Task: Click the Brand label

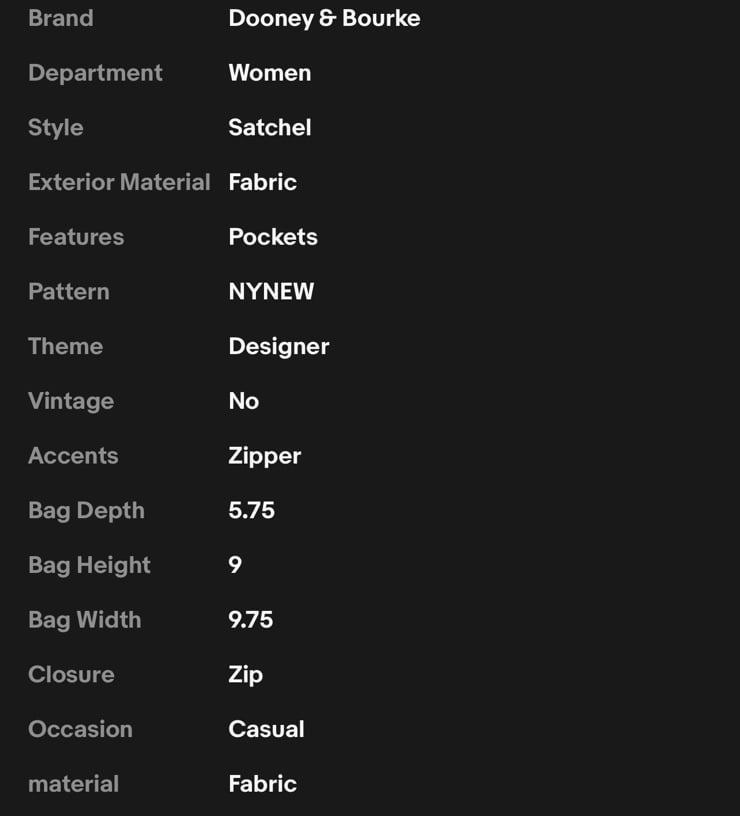Action: 61,18
